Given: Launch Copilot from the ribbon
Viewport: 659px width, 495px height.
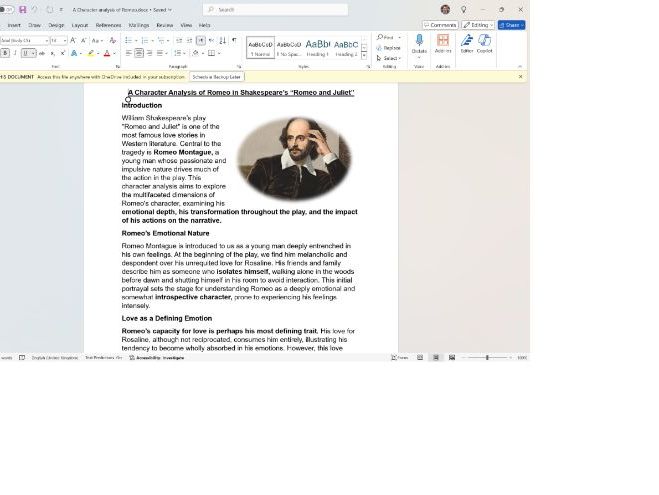Looking at the screenshot, I should click(485, 45).
